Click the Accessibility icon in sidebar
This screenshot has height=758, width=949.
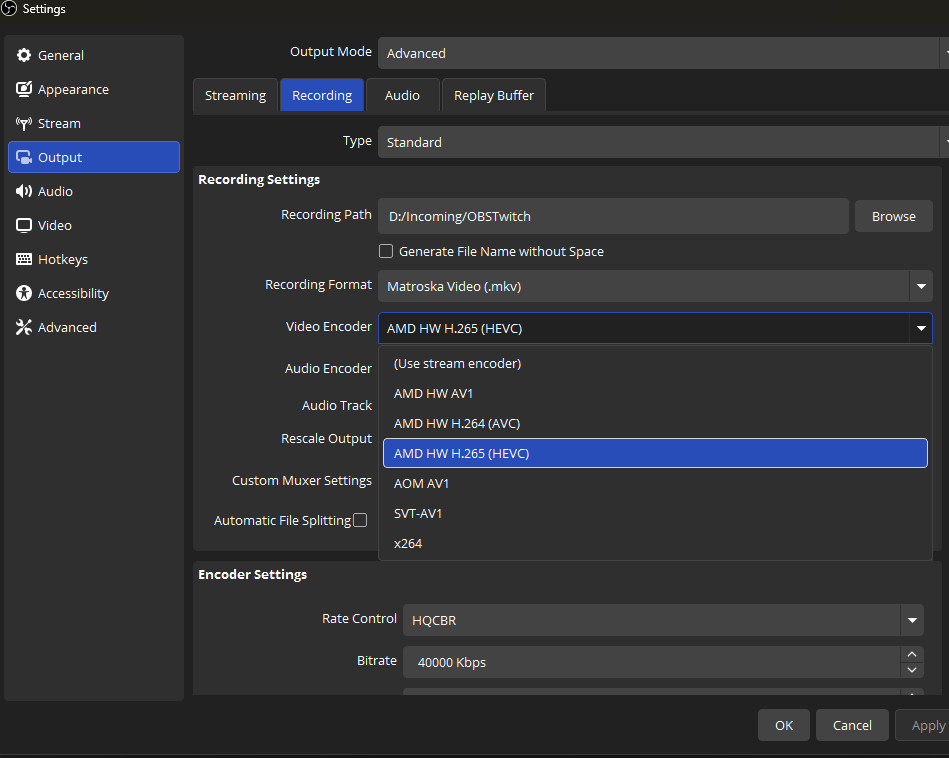pos(24,294)
